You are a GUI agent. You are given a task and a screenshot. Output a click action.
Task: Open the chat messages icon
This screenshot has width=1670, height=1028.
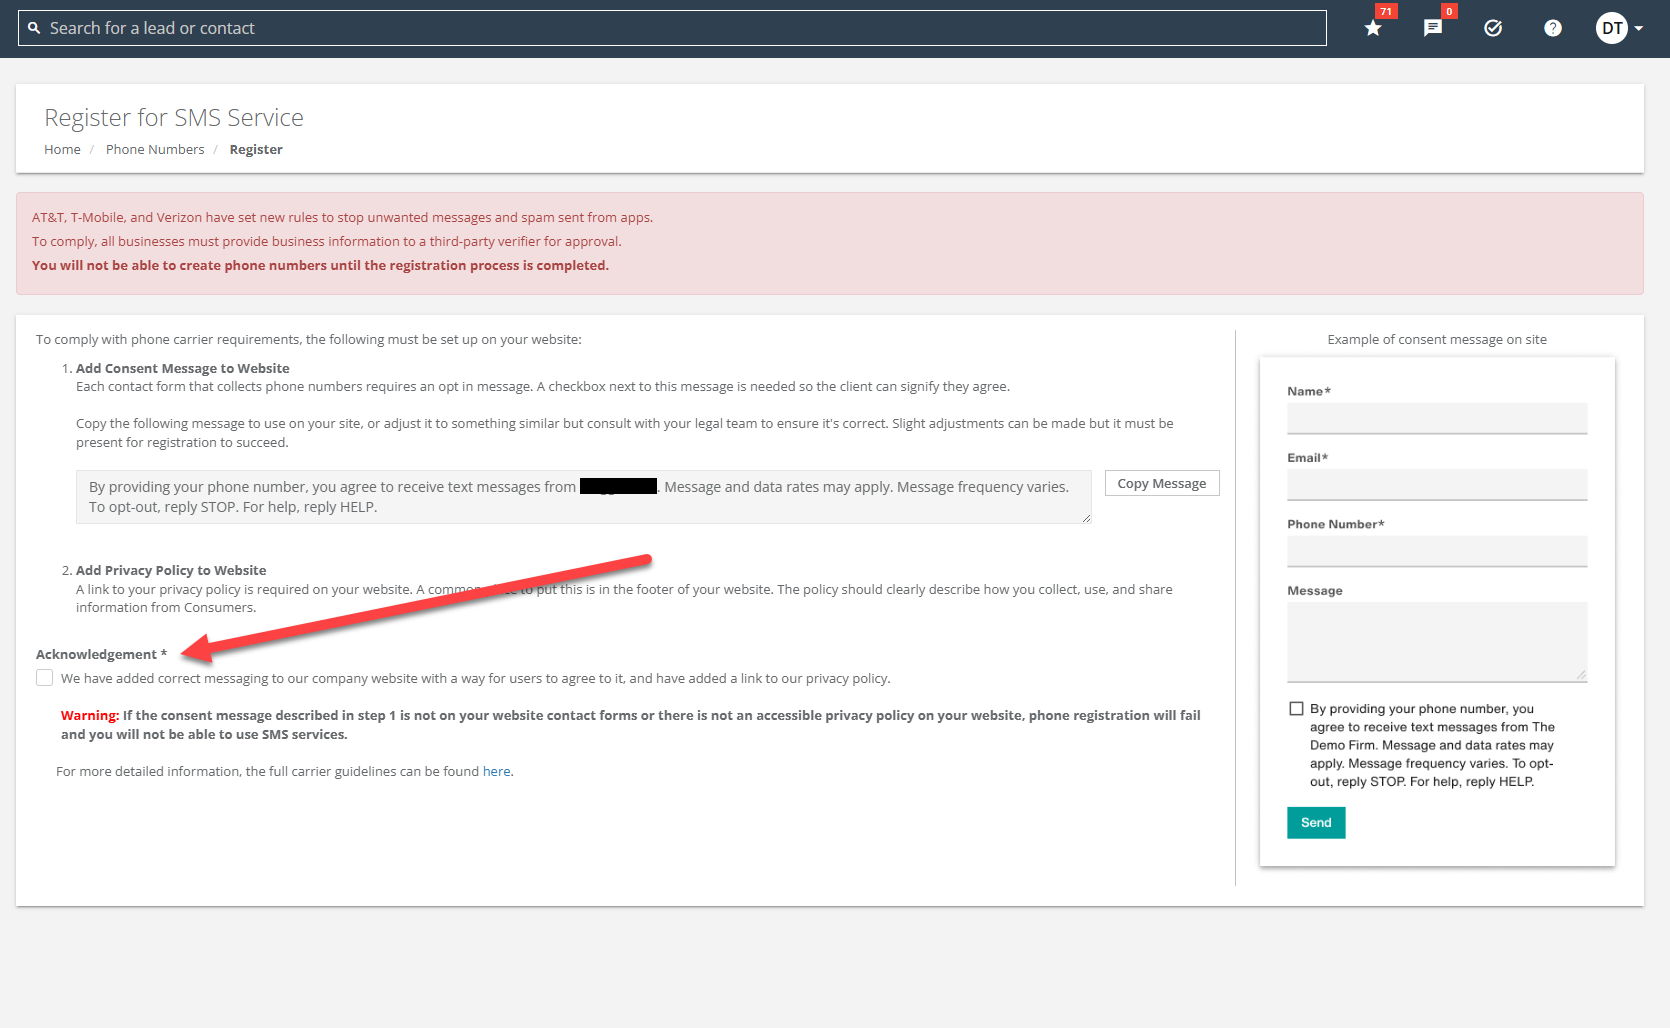tap(1433, 28)
